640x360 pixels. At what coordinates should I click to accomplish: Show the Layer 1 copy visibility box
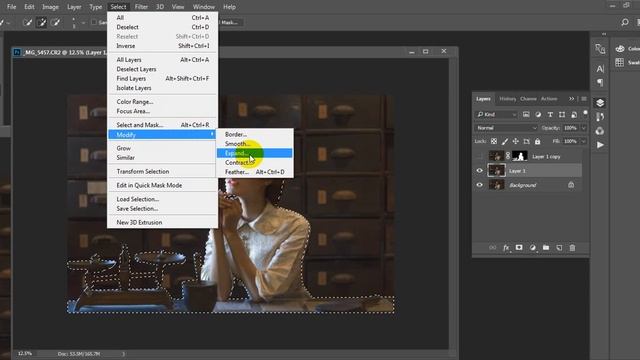(480, 156)
